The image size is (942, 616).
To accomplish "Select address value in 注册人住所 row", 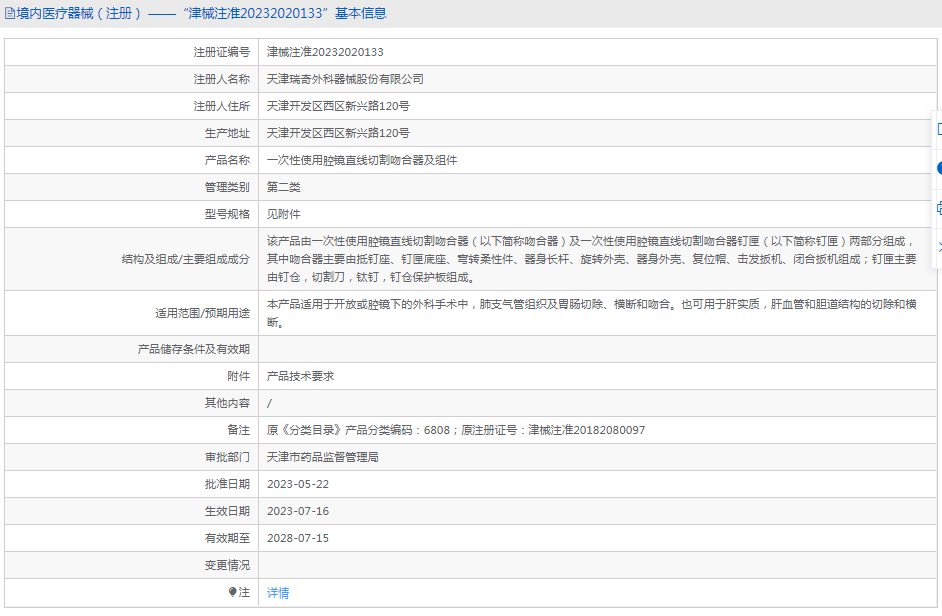I will point(338,106).
